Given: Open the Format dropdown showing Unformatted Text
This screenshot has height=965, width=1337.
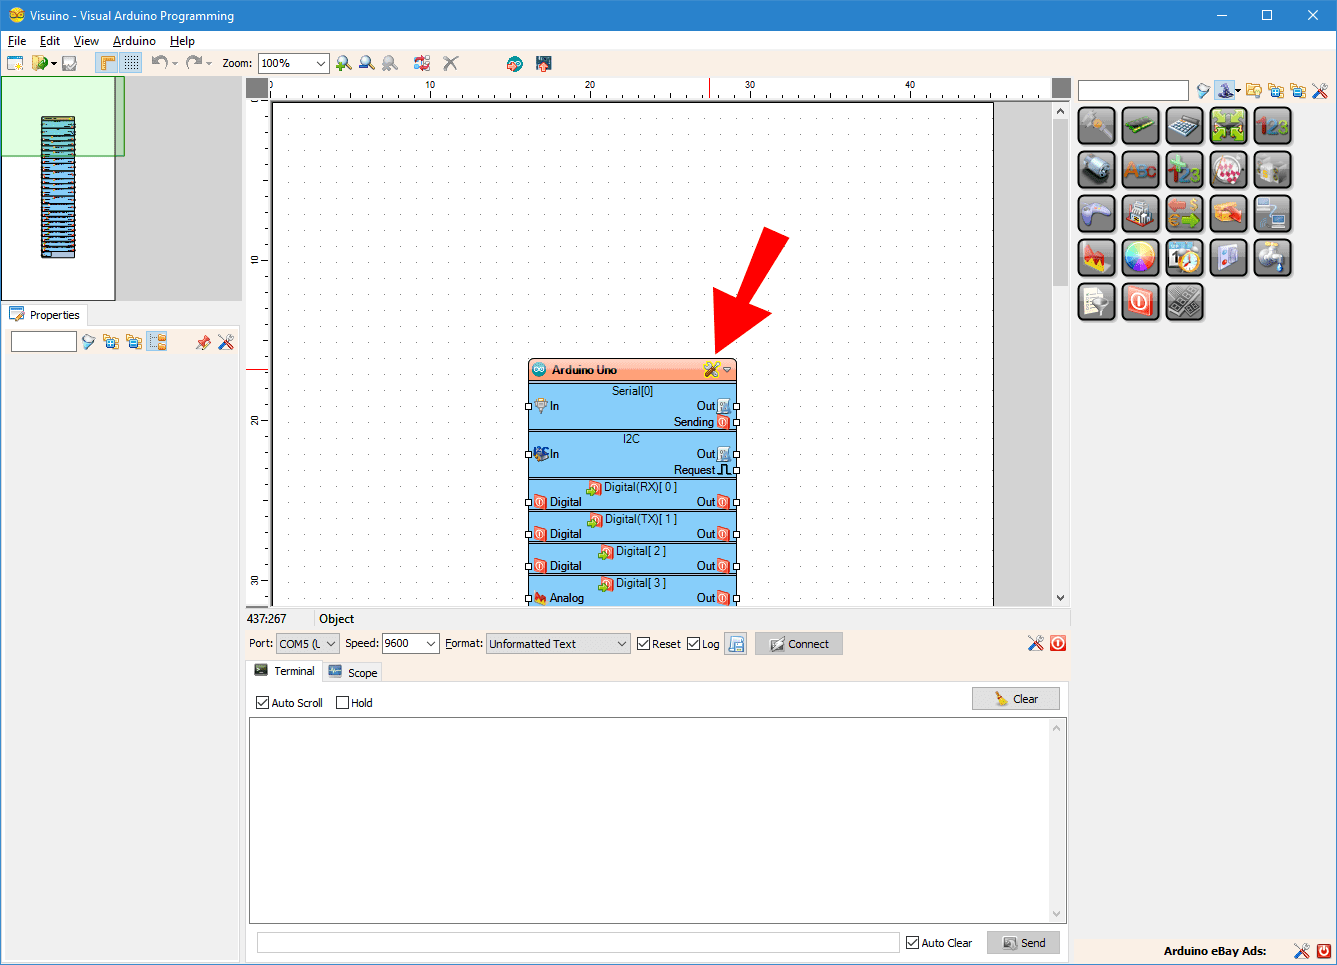Looking at the screenshot, I should tap(557, 643).
